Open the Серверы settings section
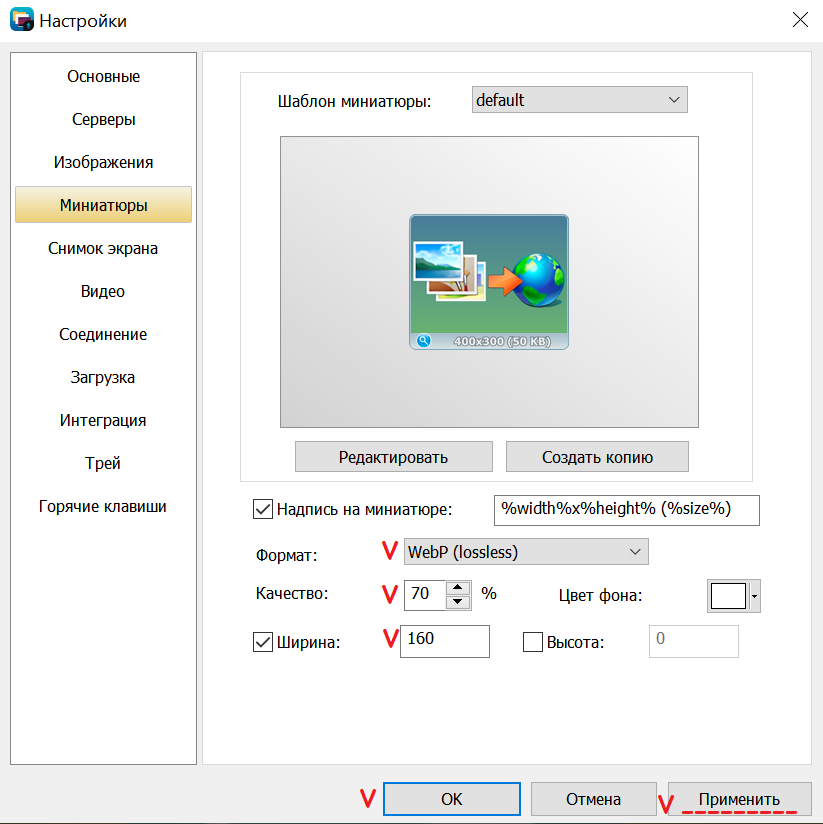Image resolution: width=823 pixels, height=824 pixels. [104, 119]
